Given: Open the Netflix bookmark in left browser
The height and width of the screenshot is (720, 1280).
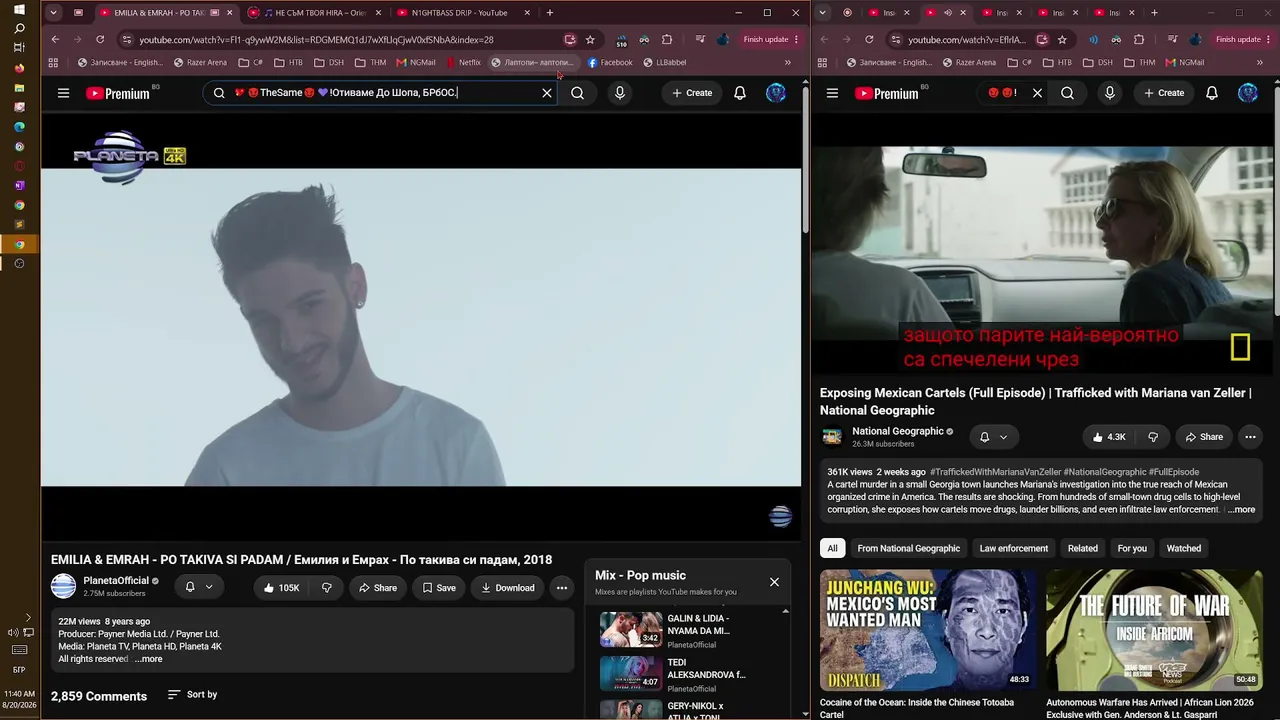Looking at the screenshot, I should click(463, 62).
